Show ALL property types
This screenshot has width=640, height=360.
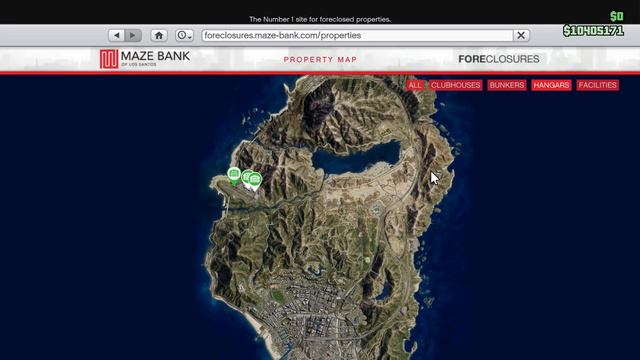(x=415, y=85)
